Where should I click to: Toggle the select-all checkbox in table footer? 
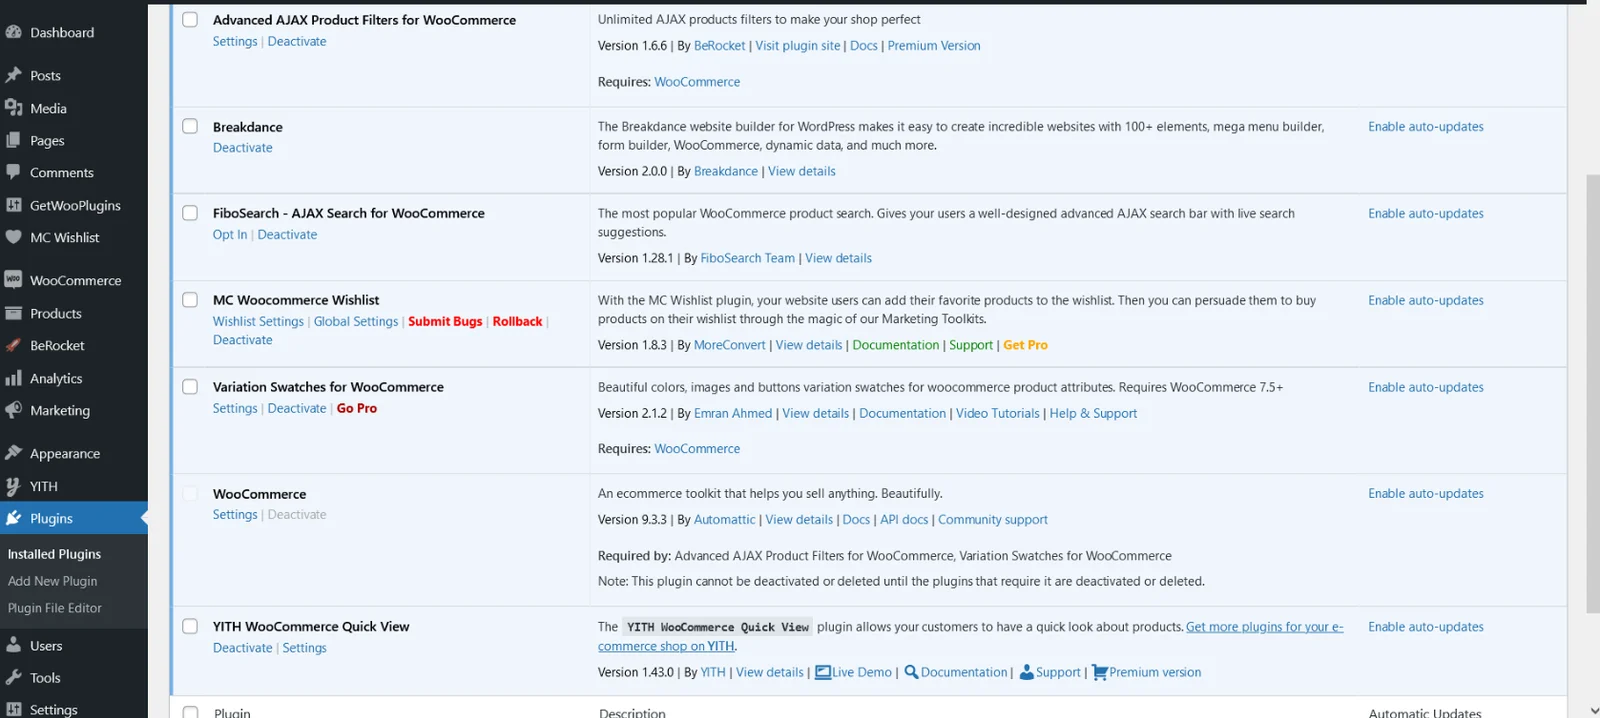click(x=190, y=712)
